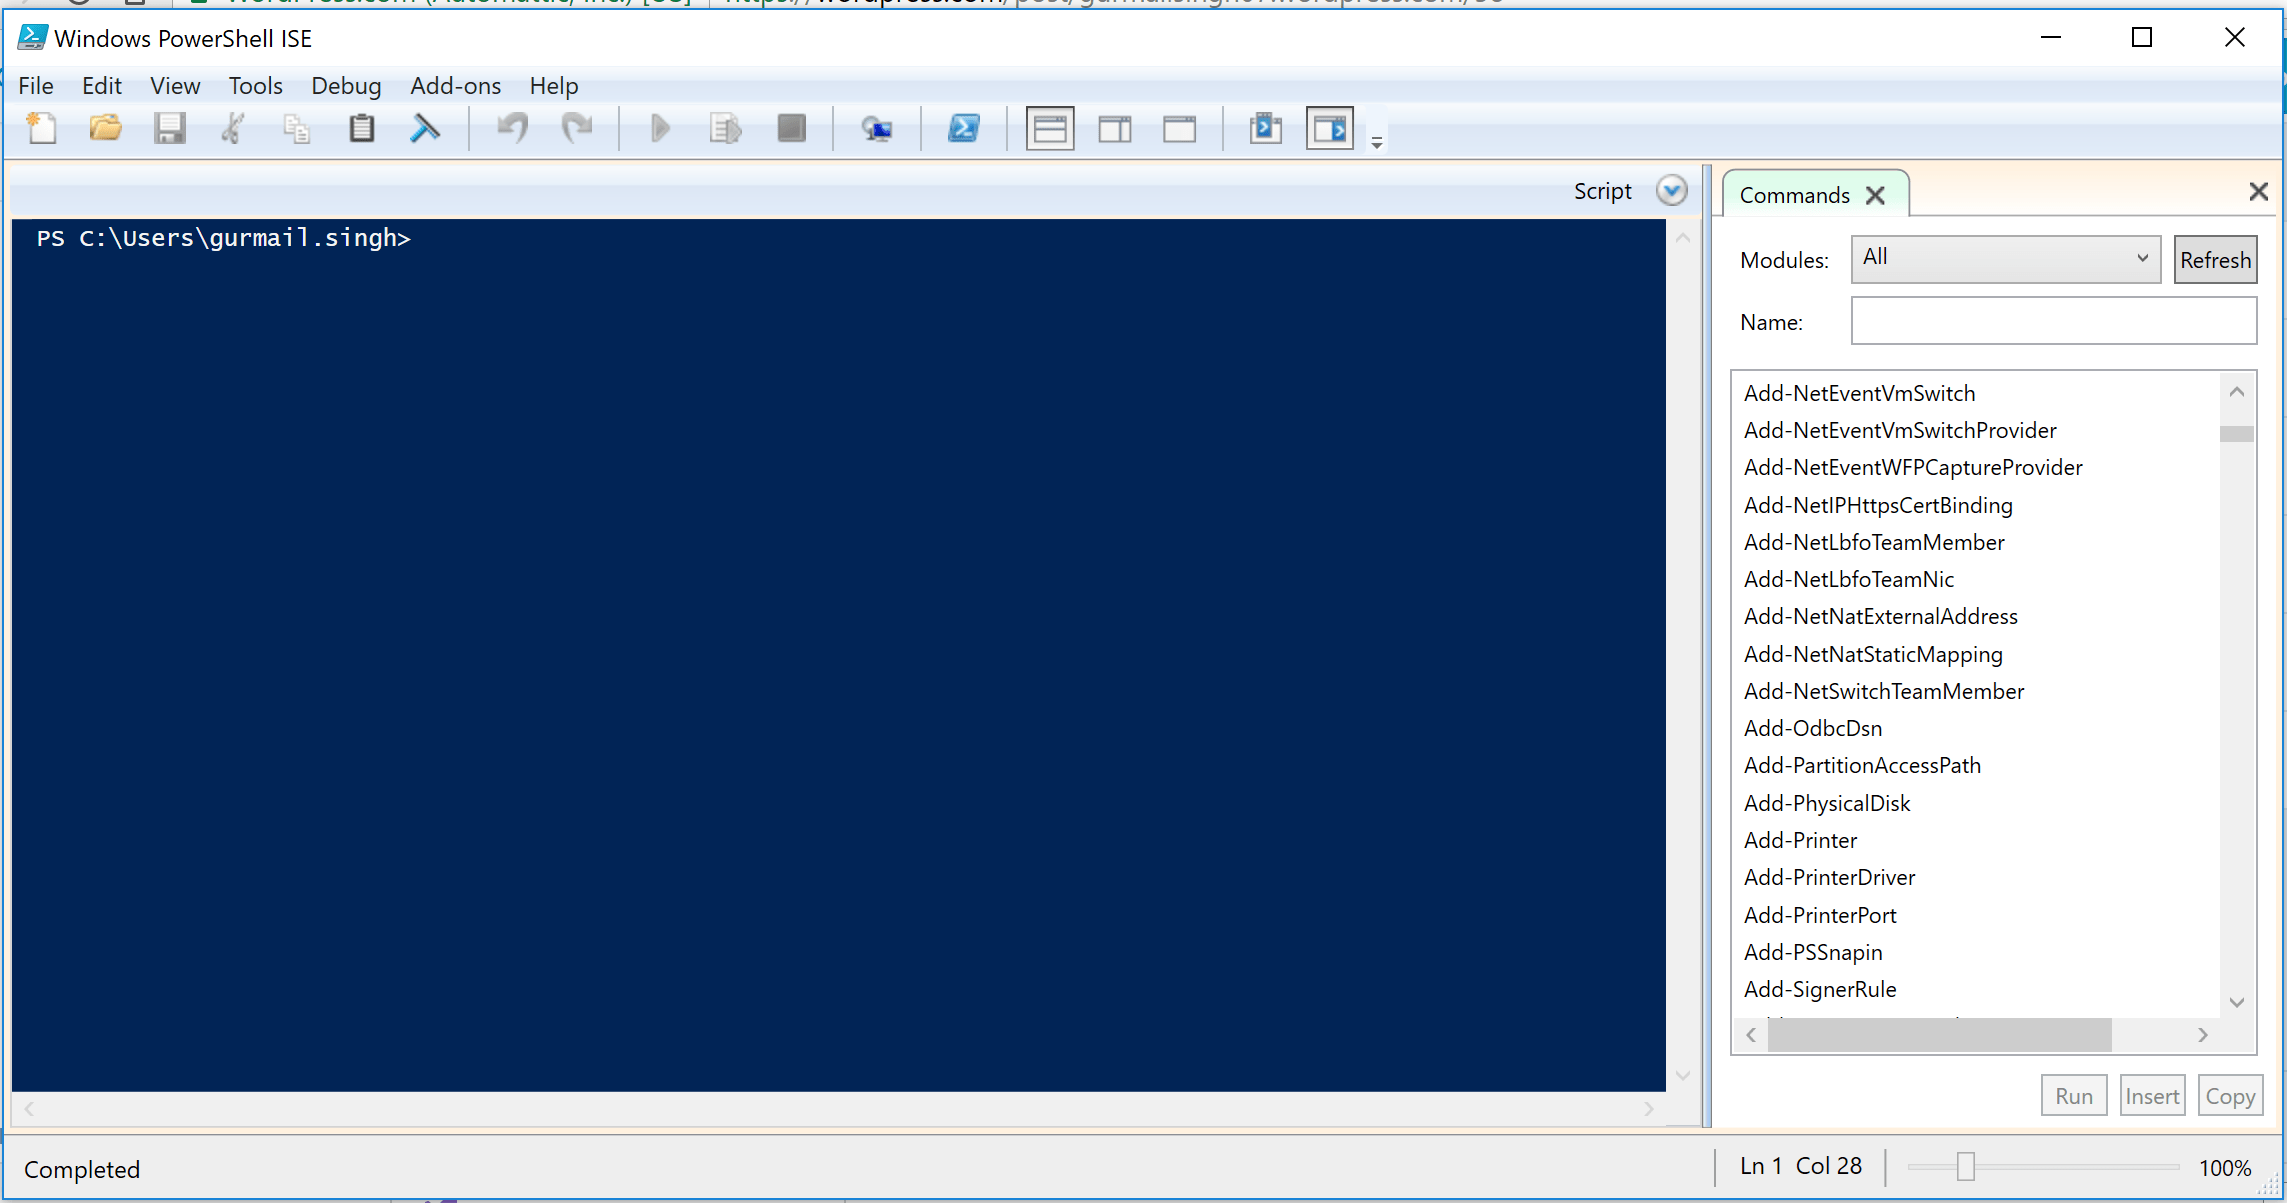Viewport: 2287px width, 1203px height.
Task: Run the script with the green arrow
Action: tap(659, 128)
